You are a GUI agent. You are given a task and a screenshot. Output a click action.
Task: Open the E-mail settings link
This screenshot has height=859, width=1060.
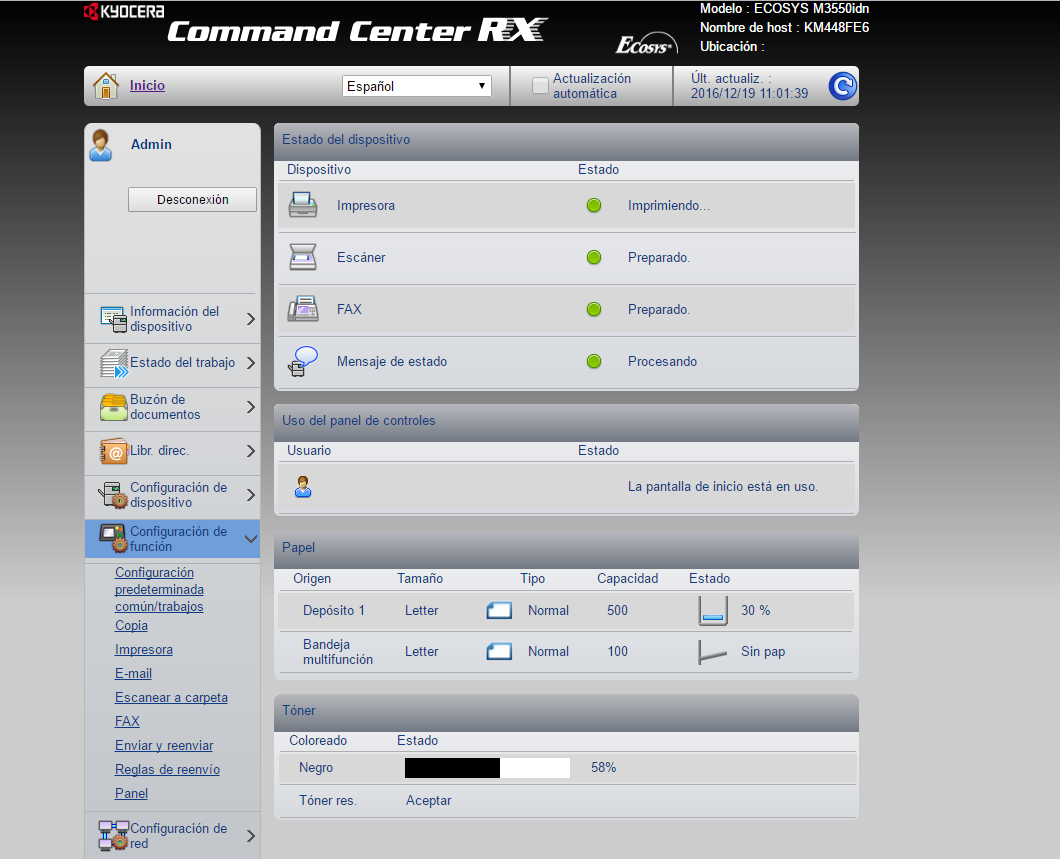pyautogui.click(x=133, y=673)
